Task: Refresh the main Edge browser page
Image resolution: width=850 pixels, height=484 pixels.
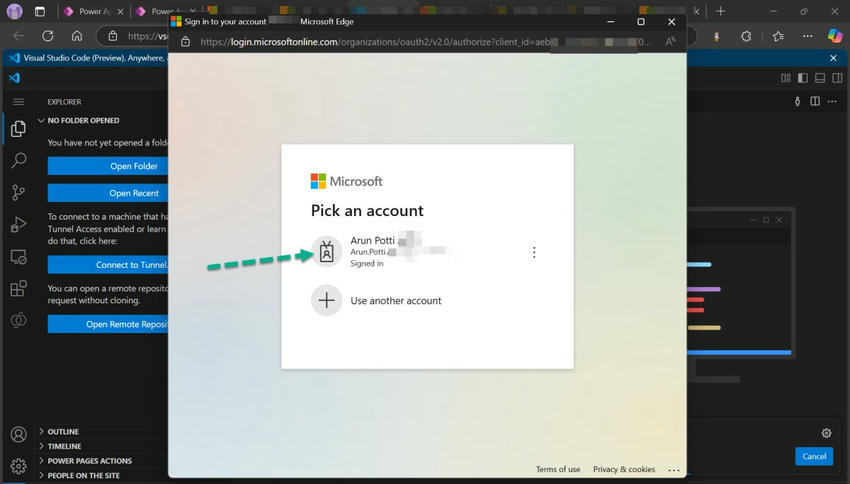Action: [48, 36]
